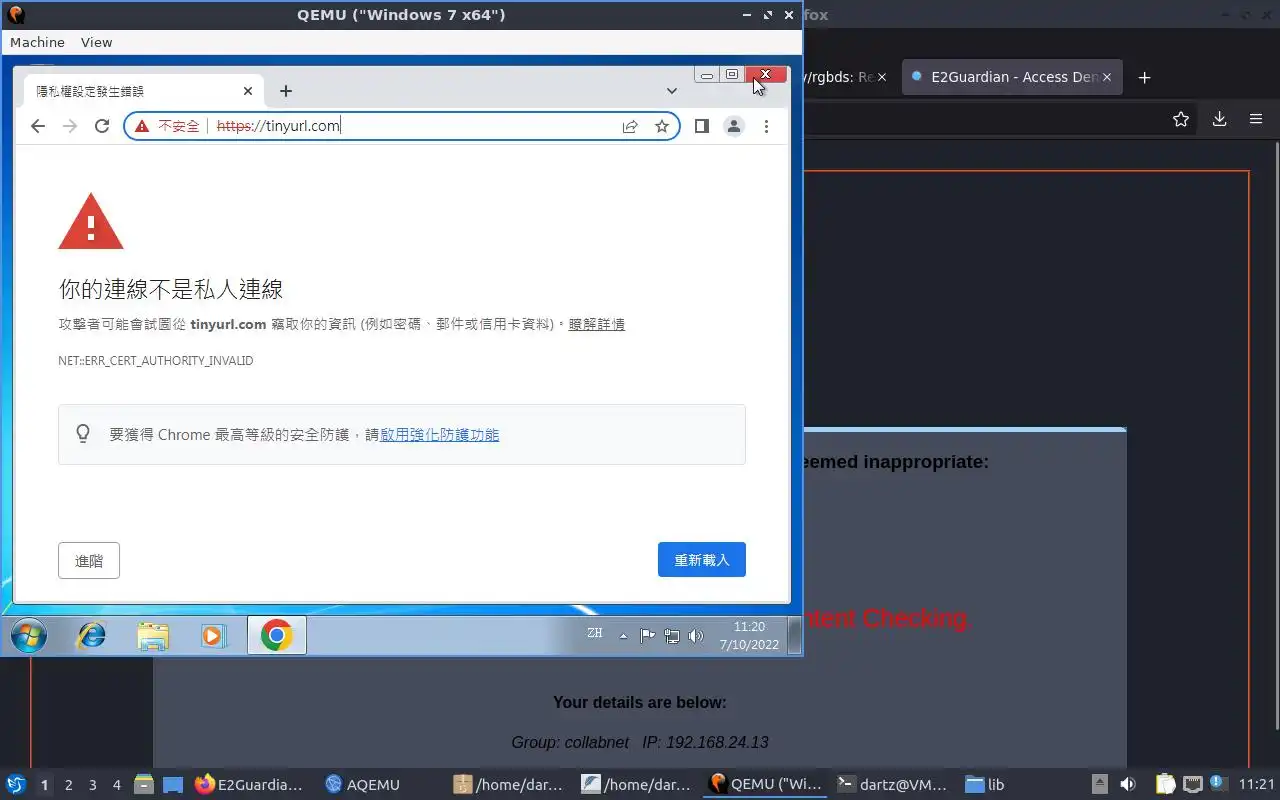Show hidden Windows tray icons
The height and width of the screenshot is (800, 1280).
click(624, 636)
